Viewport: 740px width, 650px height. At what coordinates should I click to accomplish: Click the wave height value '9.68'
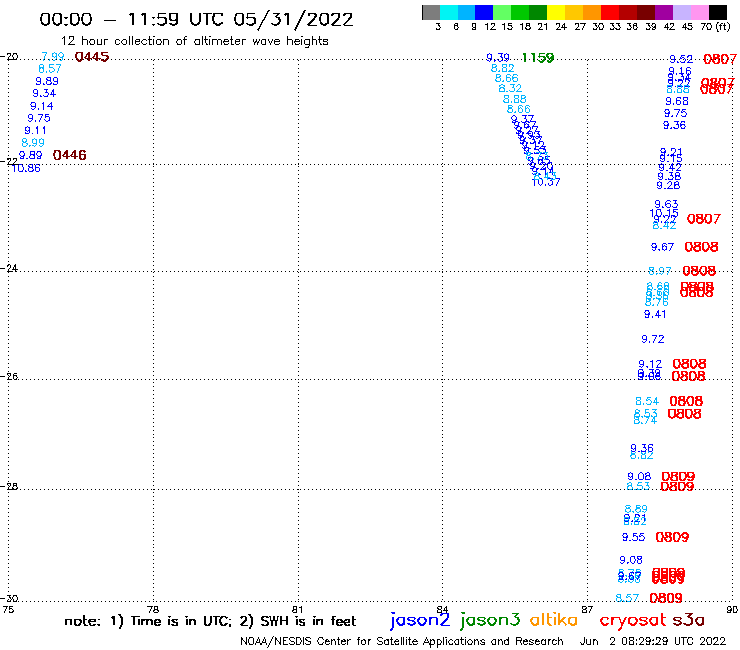pos(677,101)
